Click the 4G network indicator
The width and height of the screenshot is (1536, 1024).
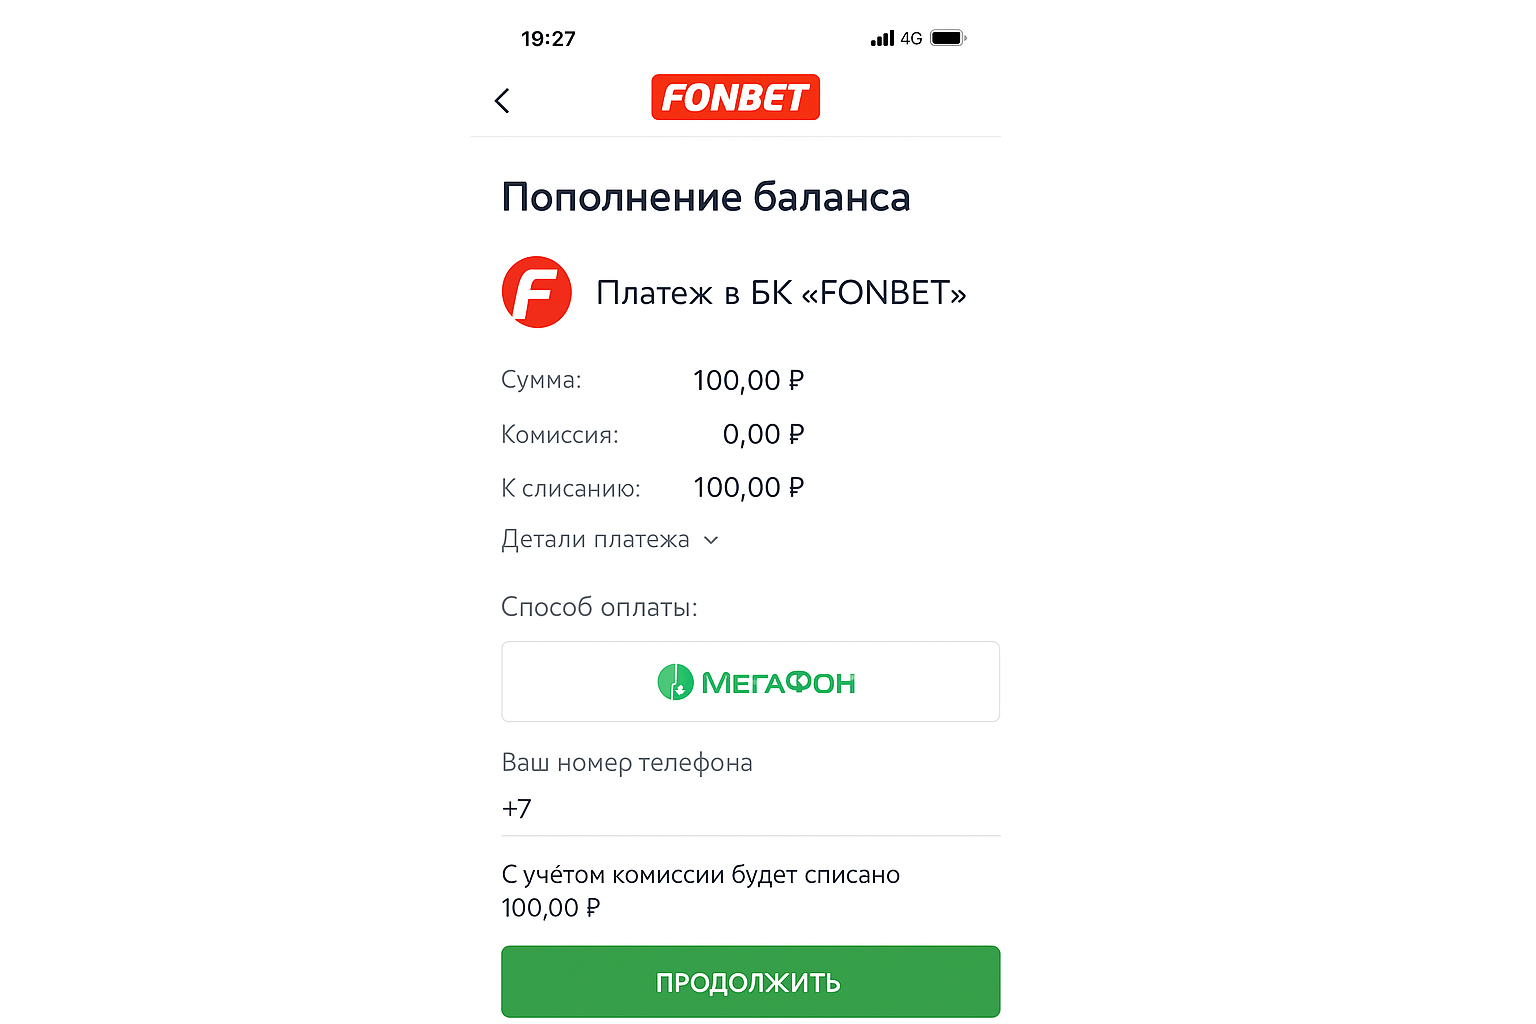(x=911, y=39)
